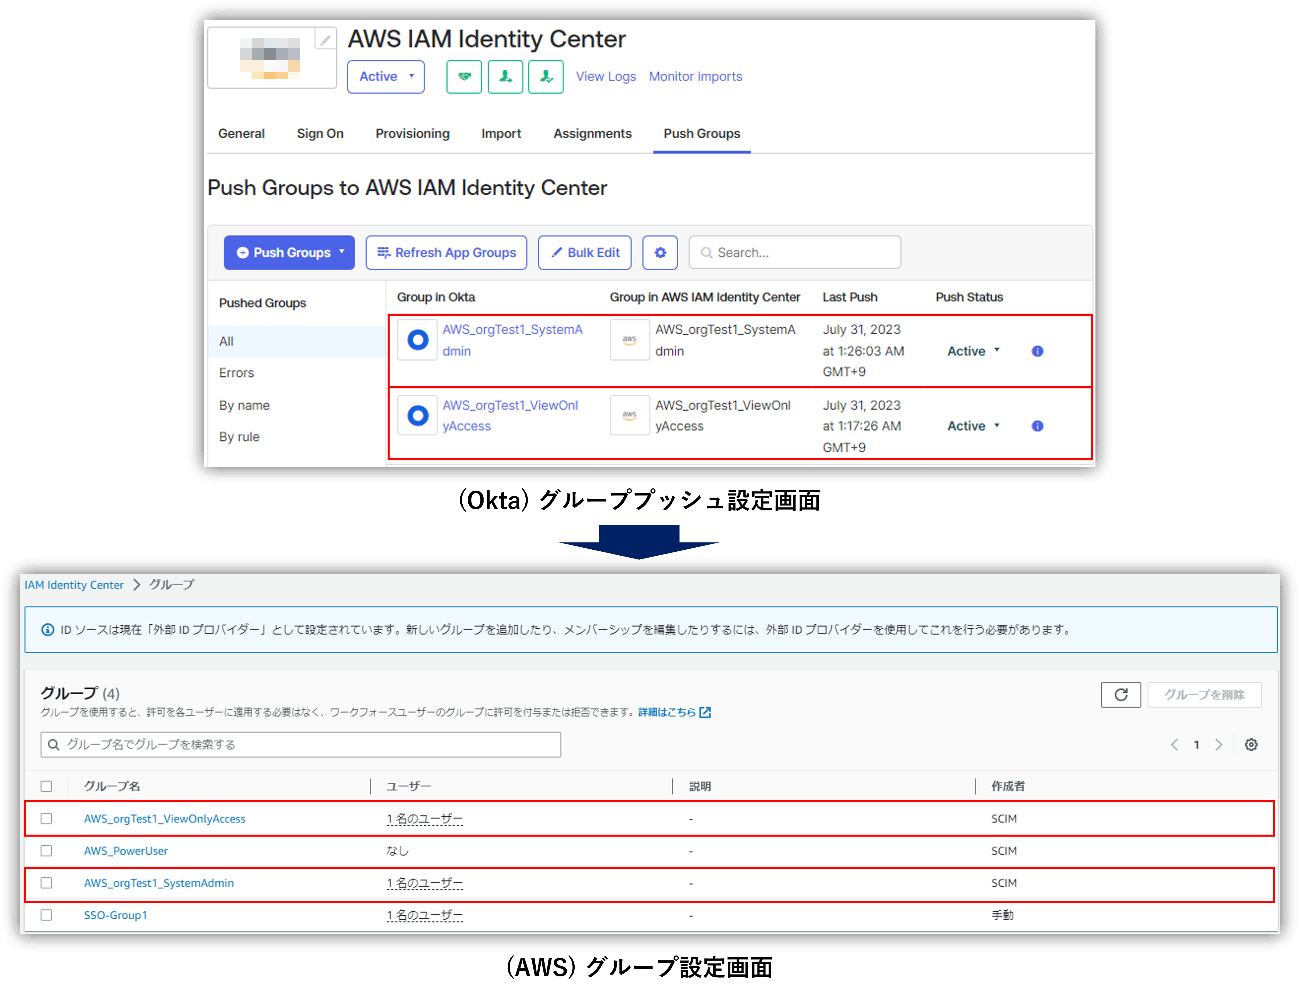Go to the previous page arrow in AWS pagination
This screenshot has width=1300, height=997.
click(1174, 745)
